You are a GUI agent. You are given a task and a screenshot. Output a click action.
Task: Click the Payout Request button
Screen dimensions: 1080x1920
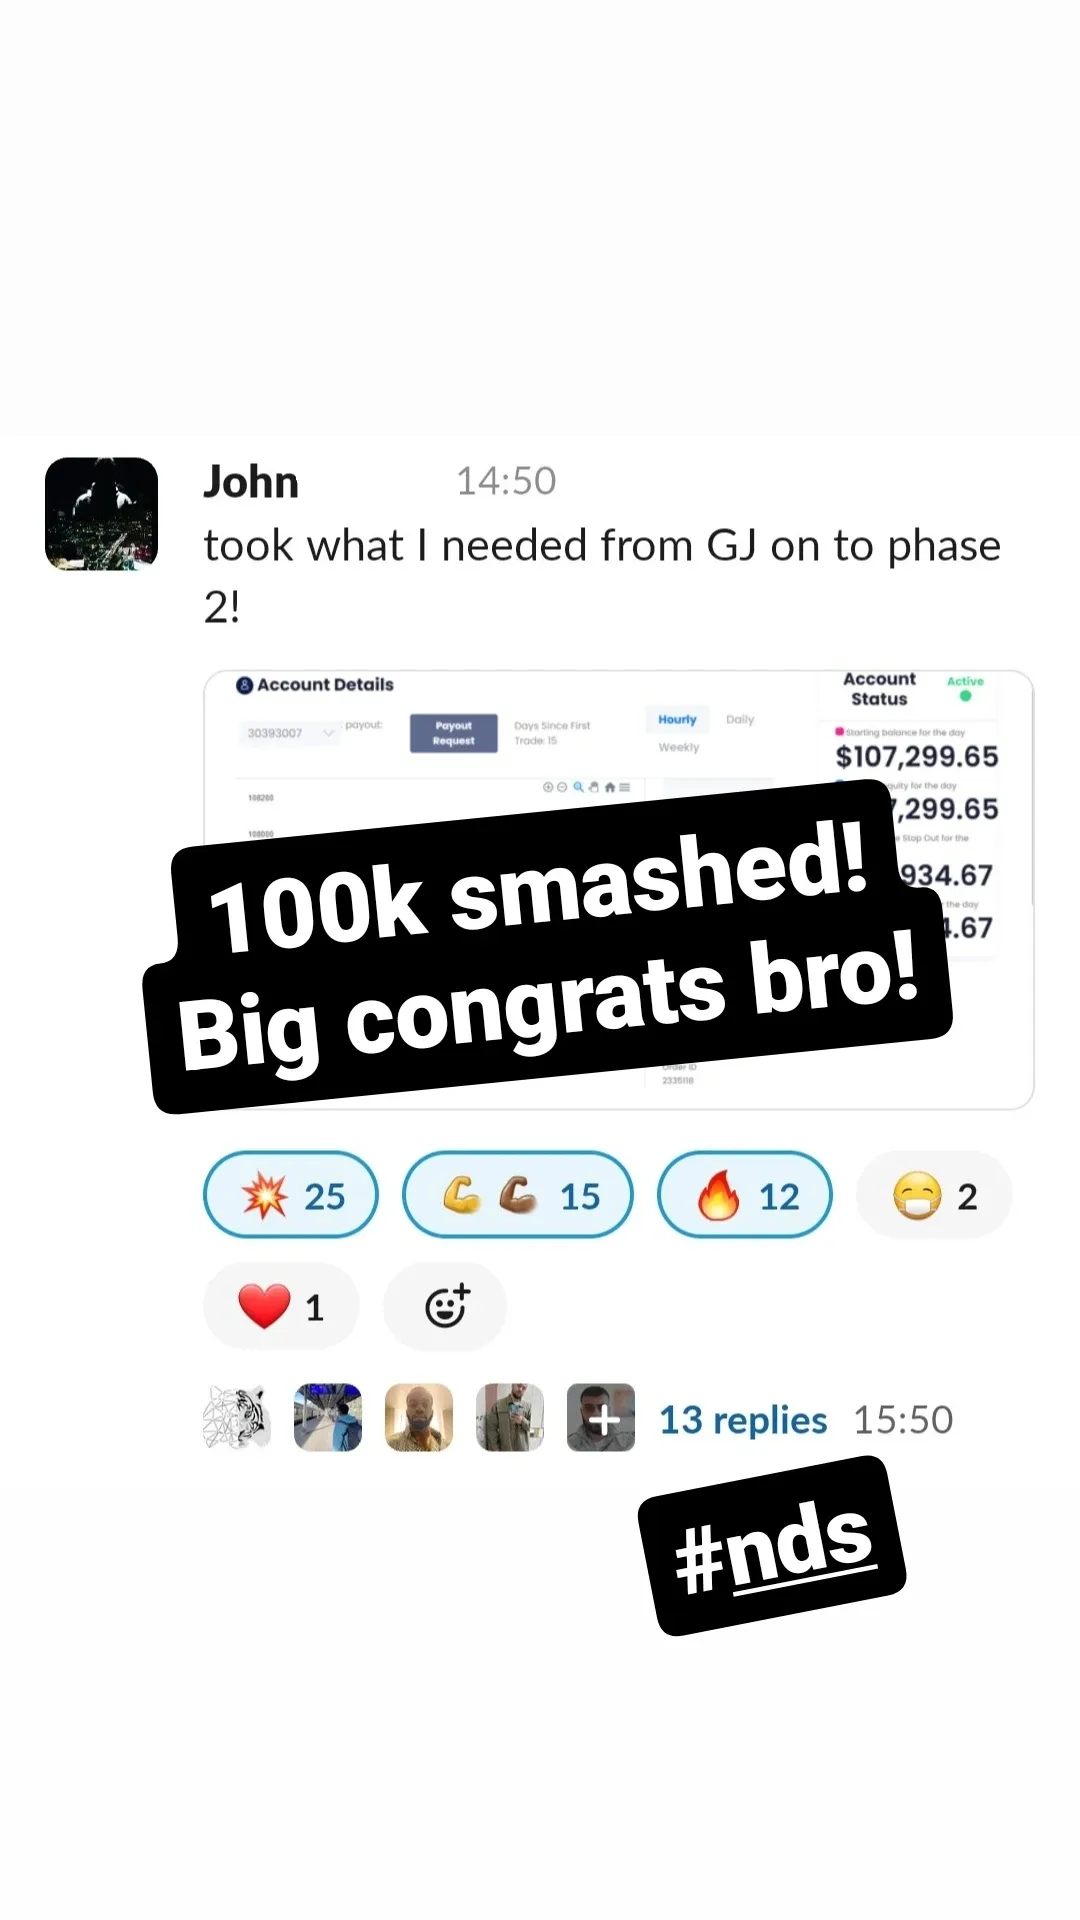coord(453,733)
